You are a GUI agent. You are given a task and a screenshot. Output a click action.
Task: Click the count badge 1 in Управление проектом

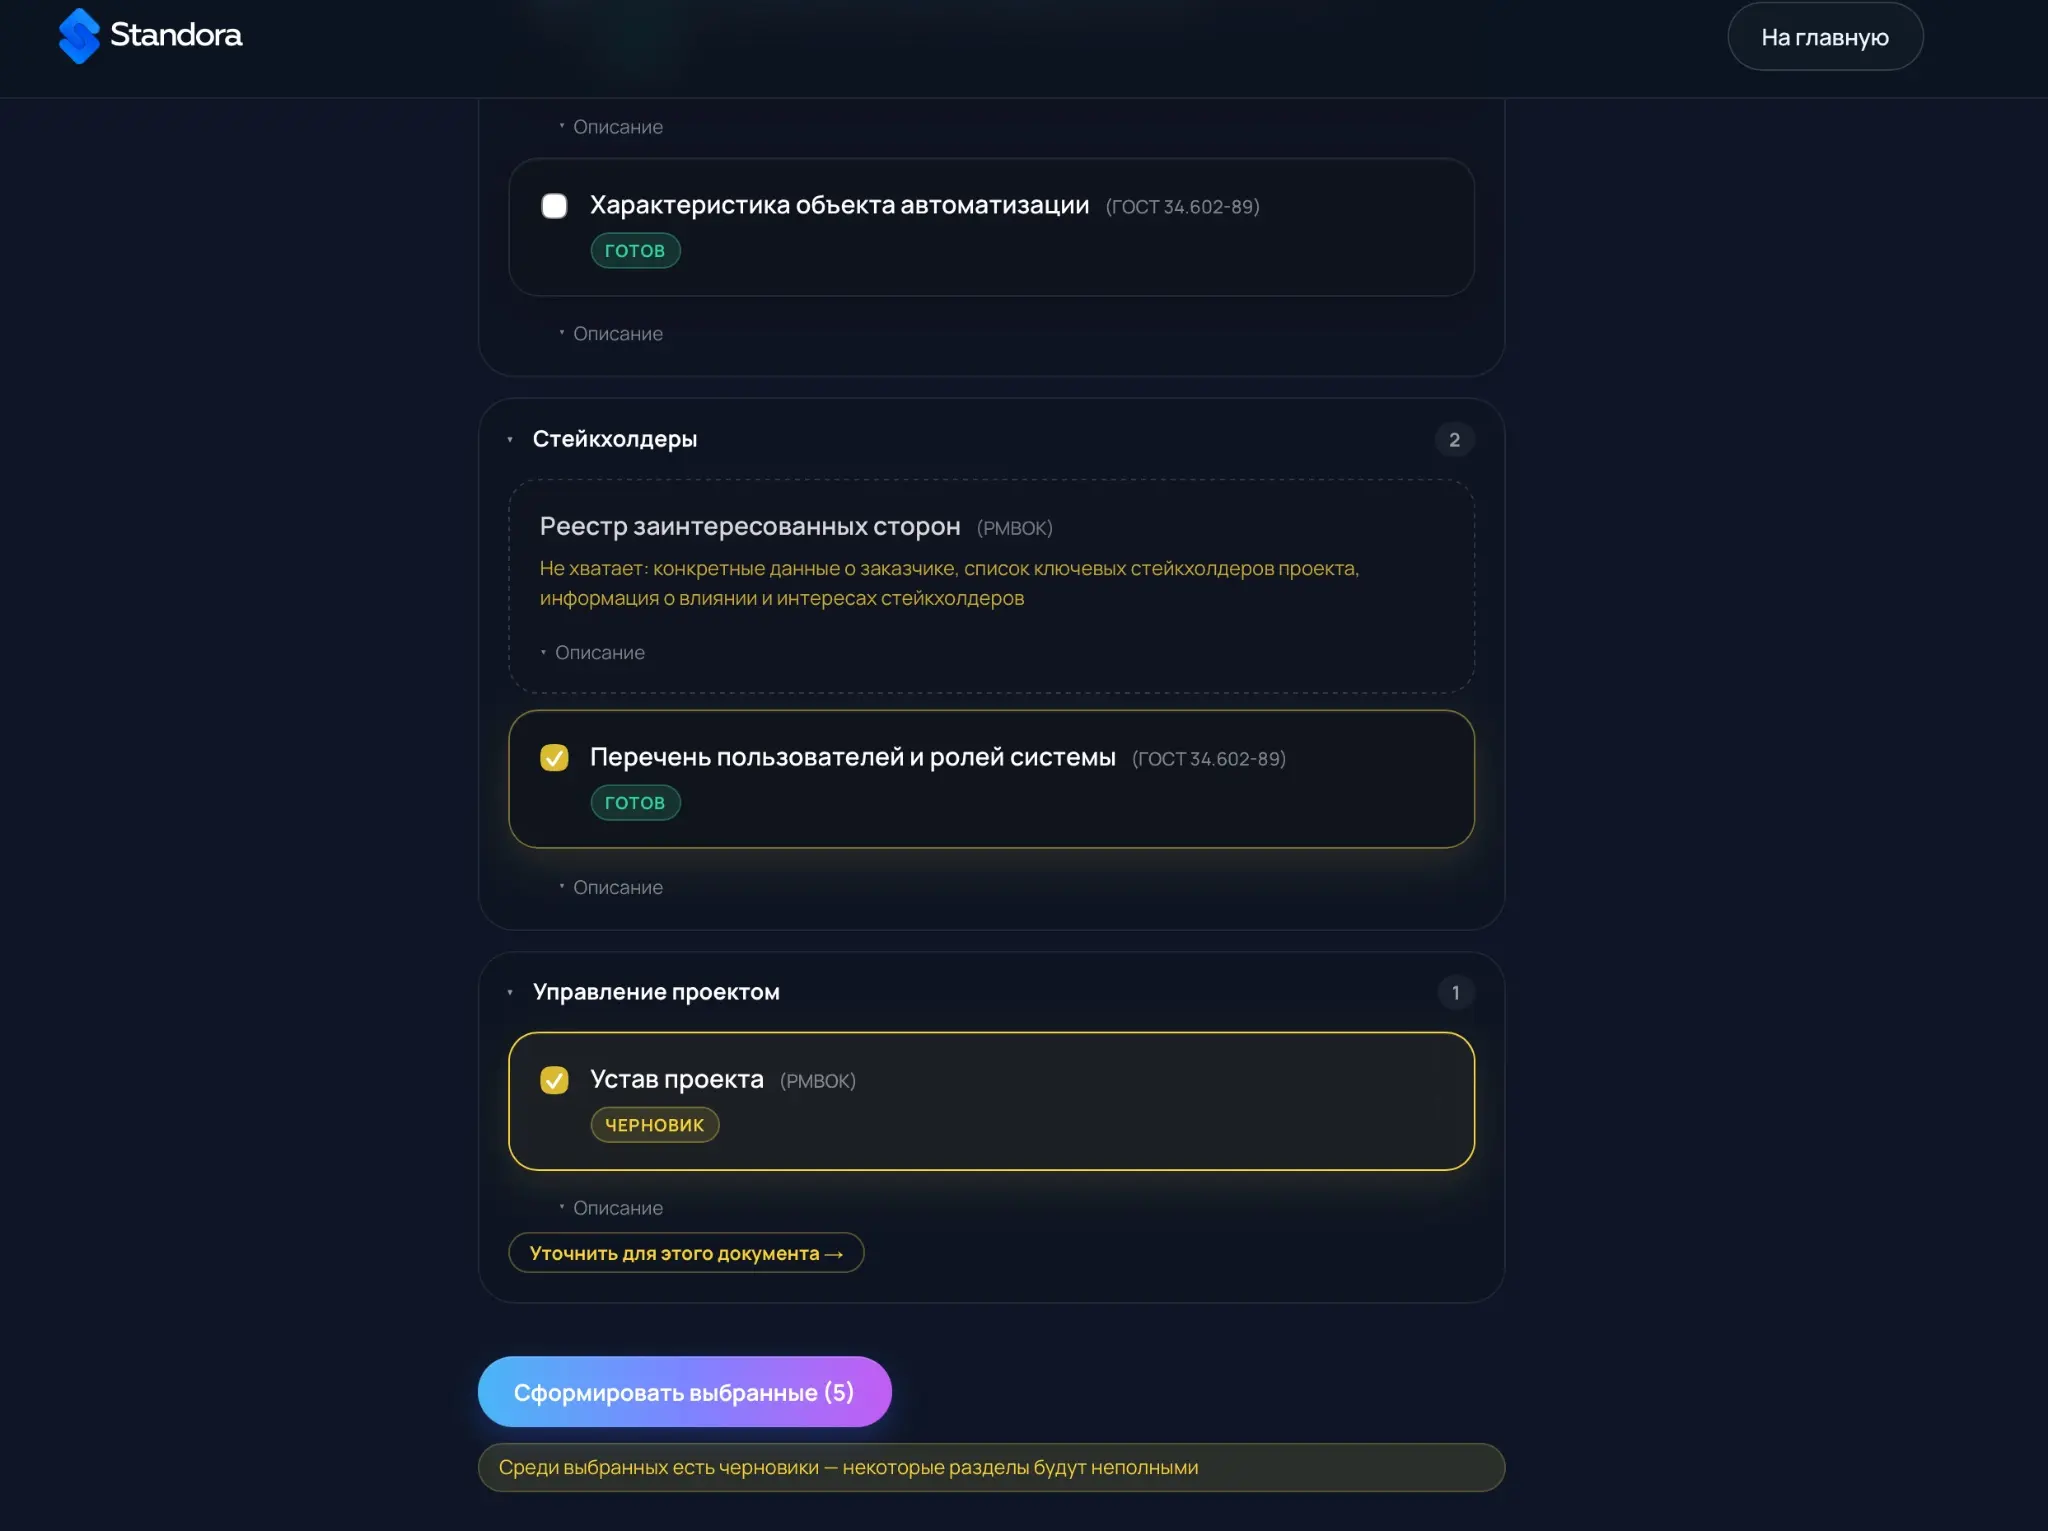point(1455,993)
